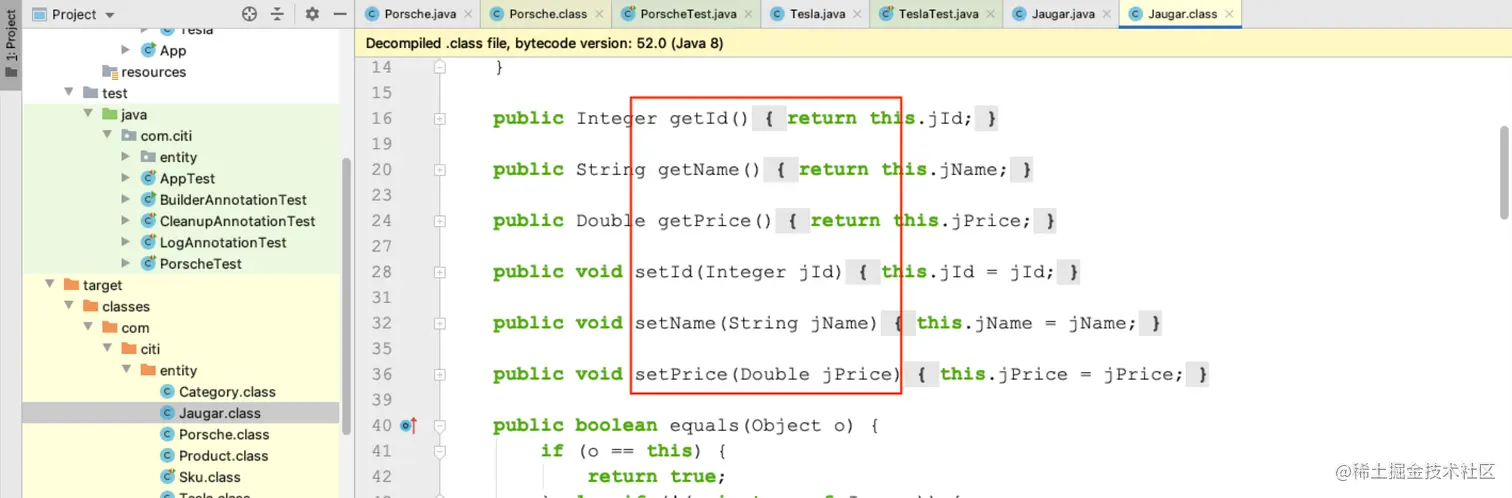Click the collapse all icon in Project panel
1512x498 pixels.
[278, 14]
